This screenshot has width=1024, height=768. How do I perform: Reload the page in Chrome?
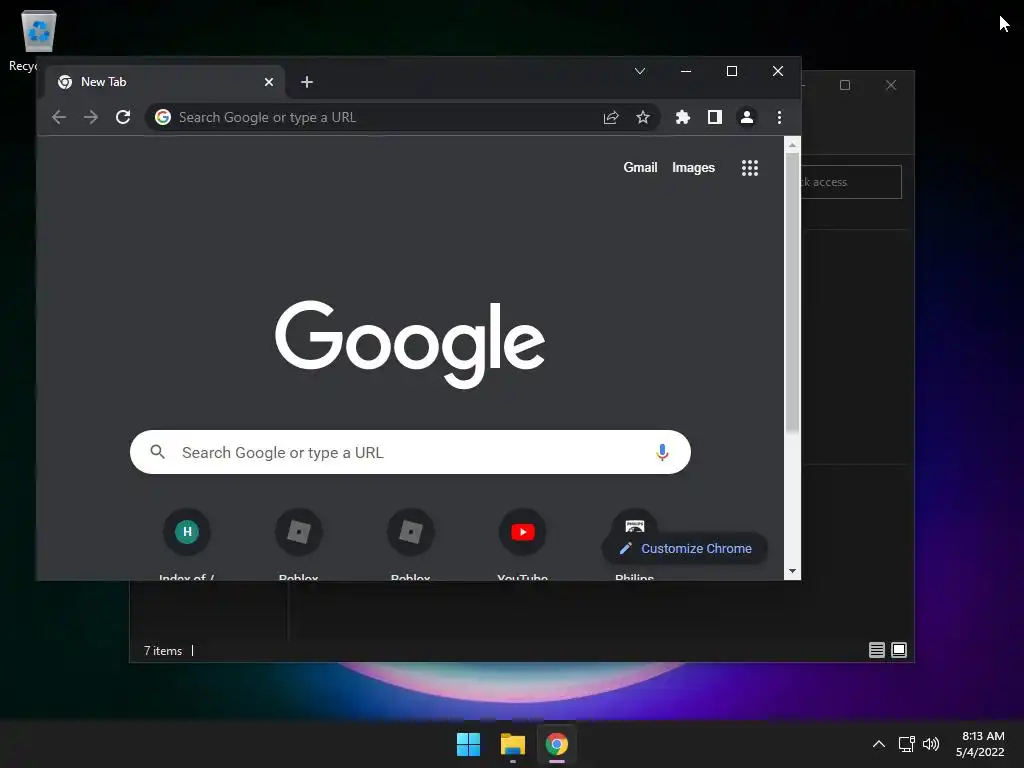click(x=123, y=118)
